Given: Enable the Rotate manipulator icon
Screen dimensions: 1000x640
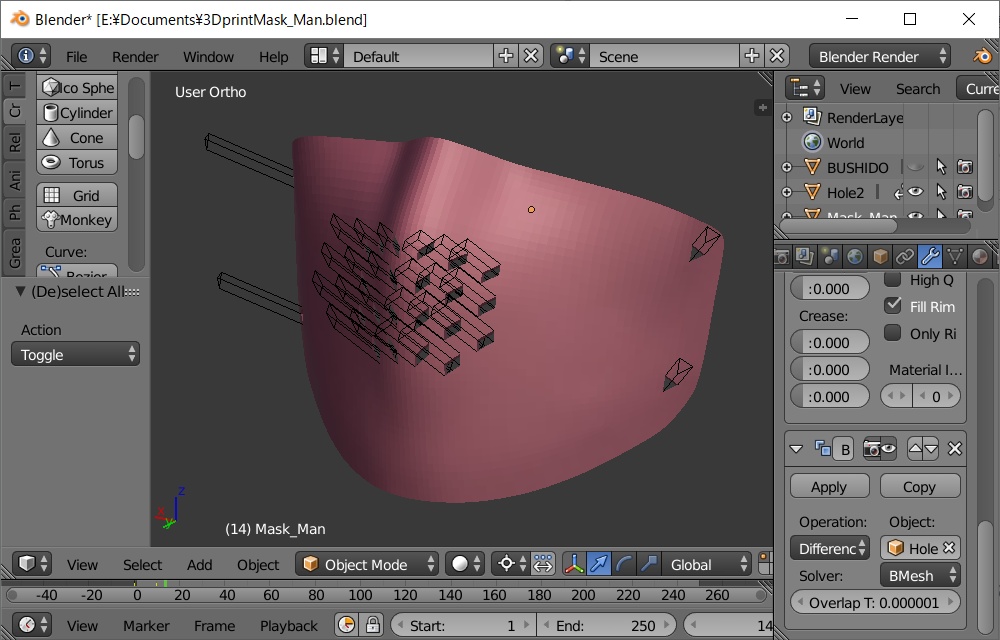Looking at the screenshot, I should [624, 564].
